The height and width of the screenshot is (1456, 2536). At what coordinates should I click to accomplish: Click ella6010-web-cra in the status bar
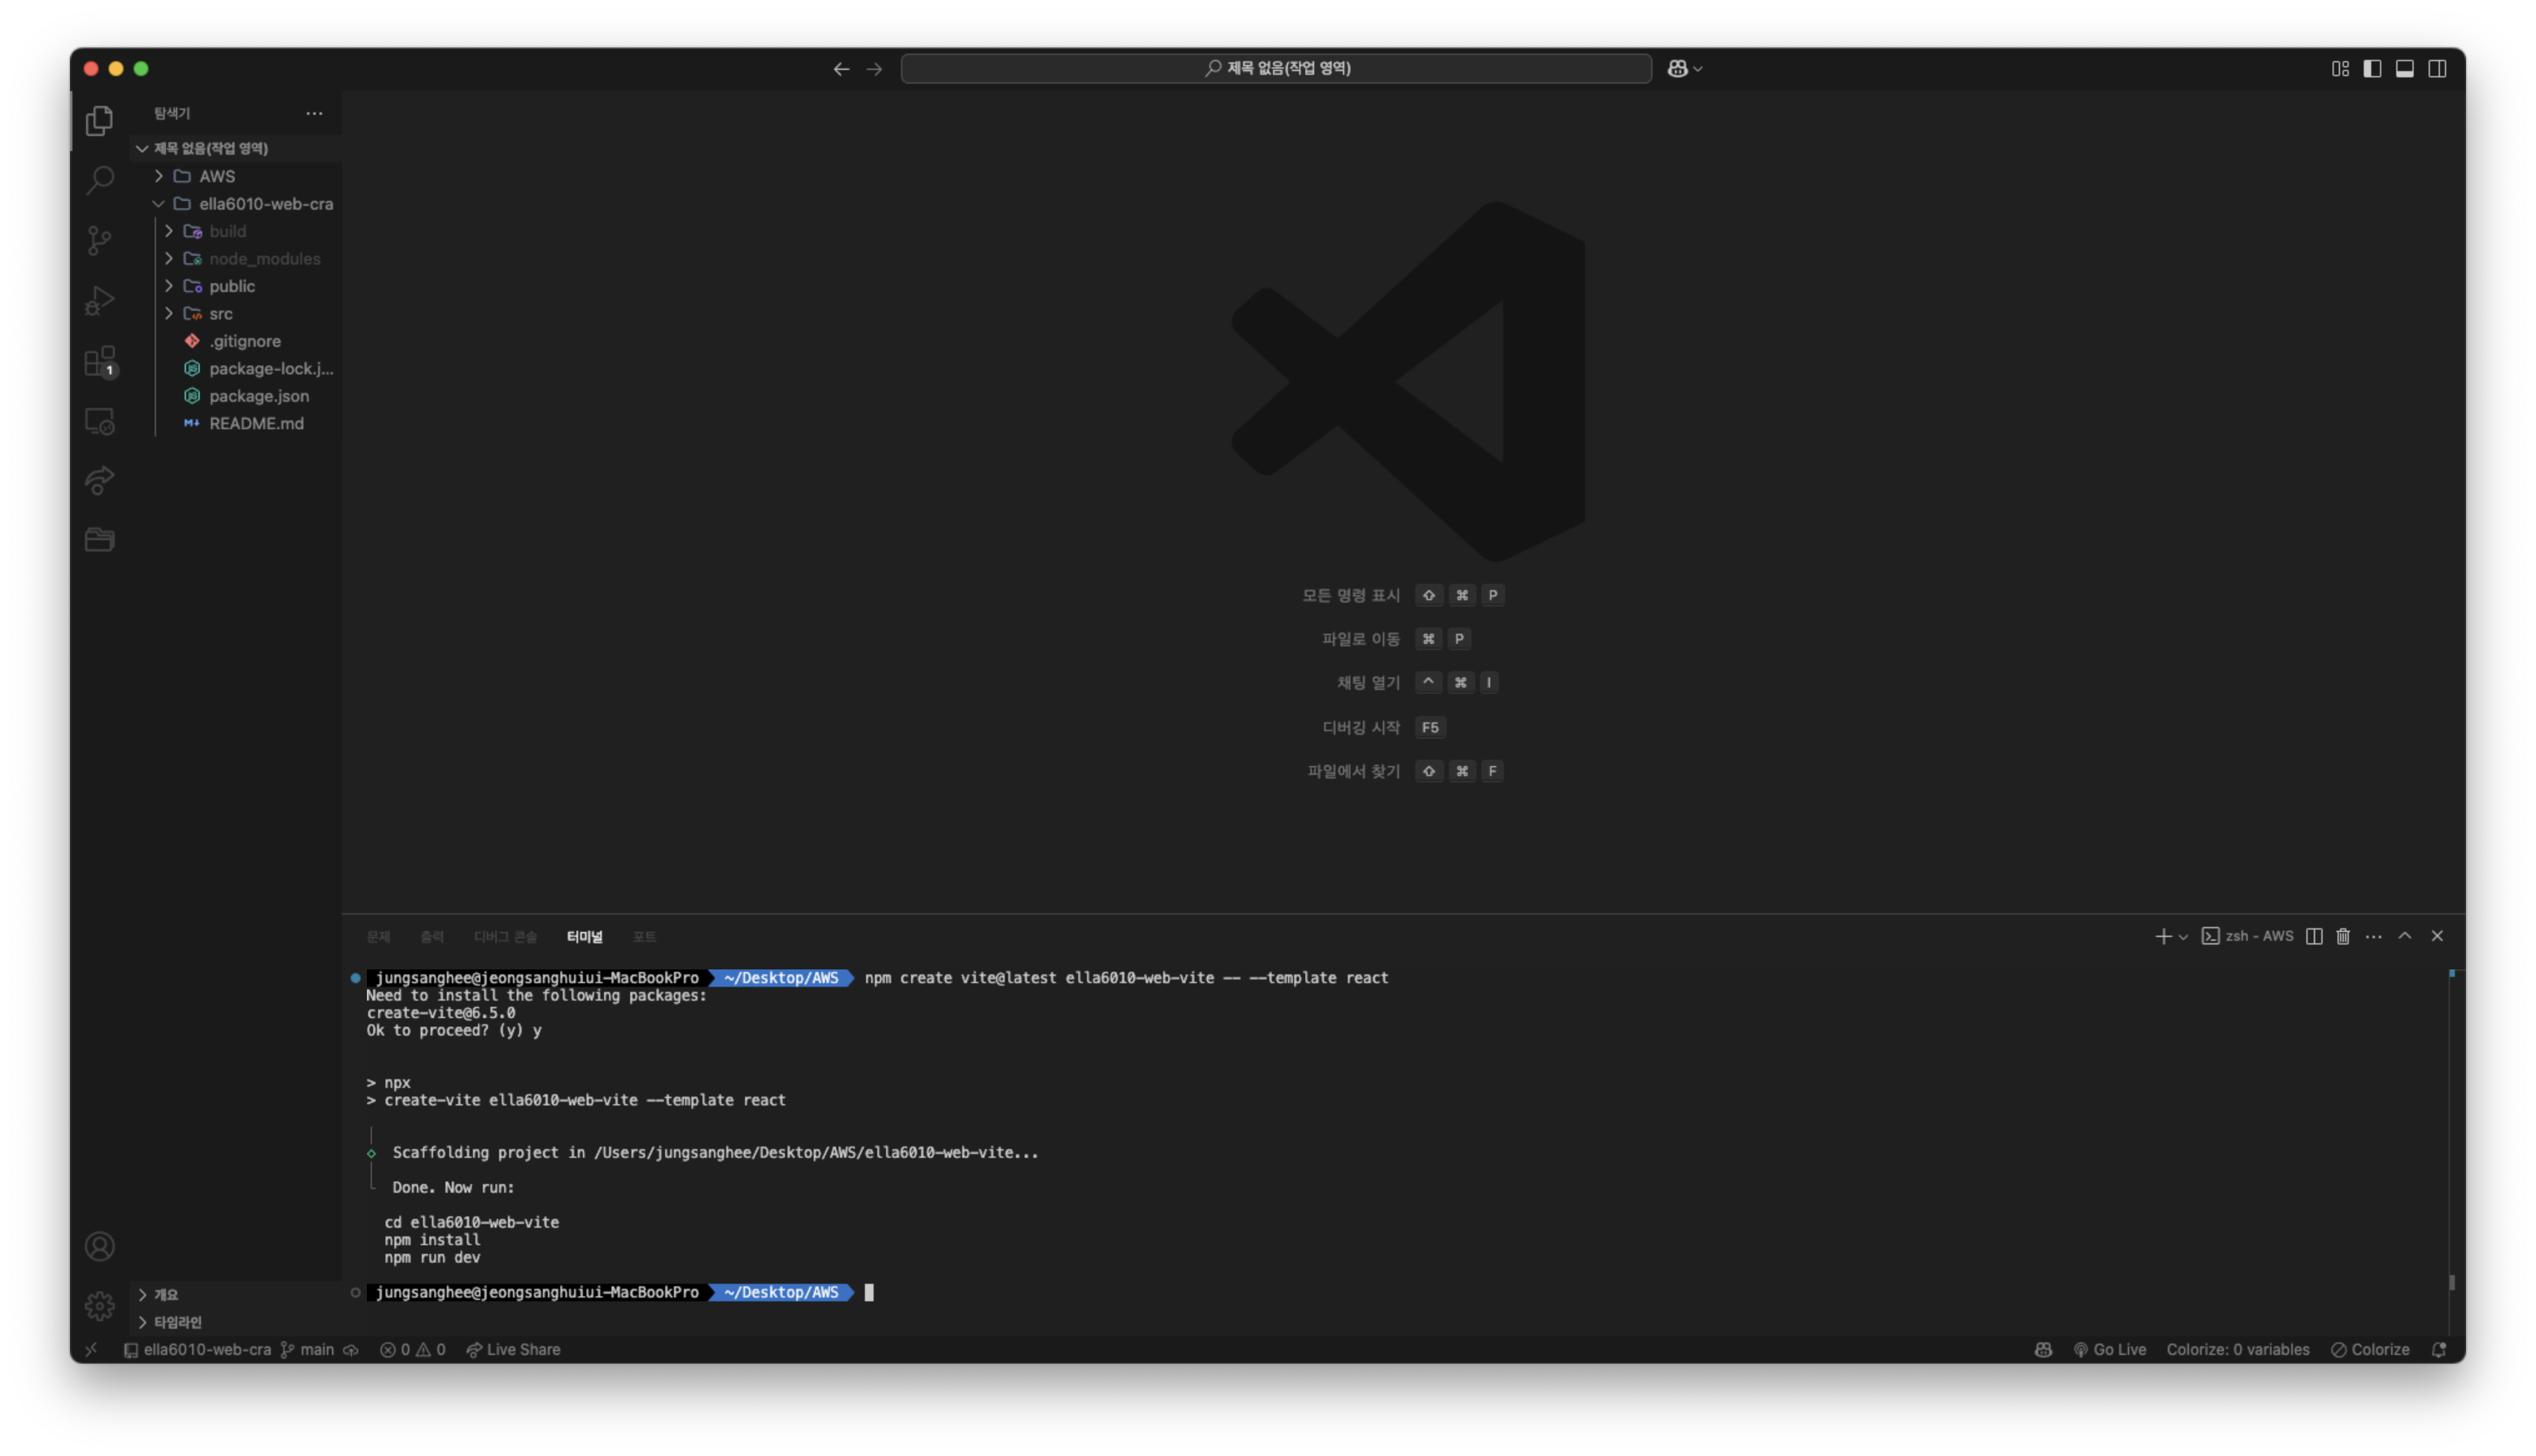(197, 1349)
